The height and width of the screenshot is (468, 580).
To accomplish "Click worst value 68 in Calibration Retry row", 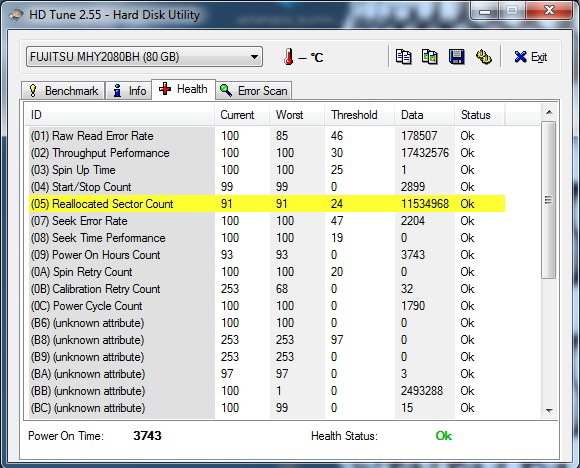I will [282, 289].
